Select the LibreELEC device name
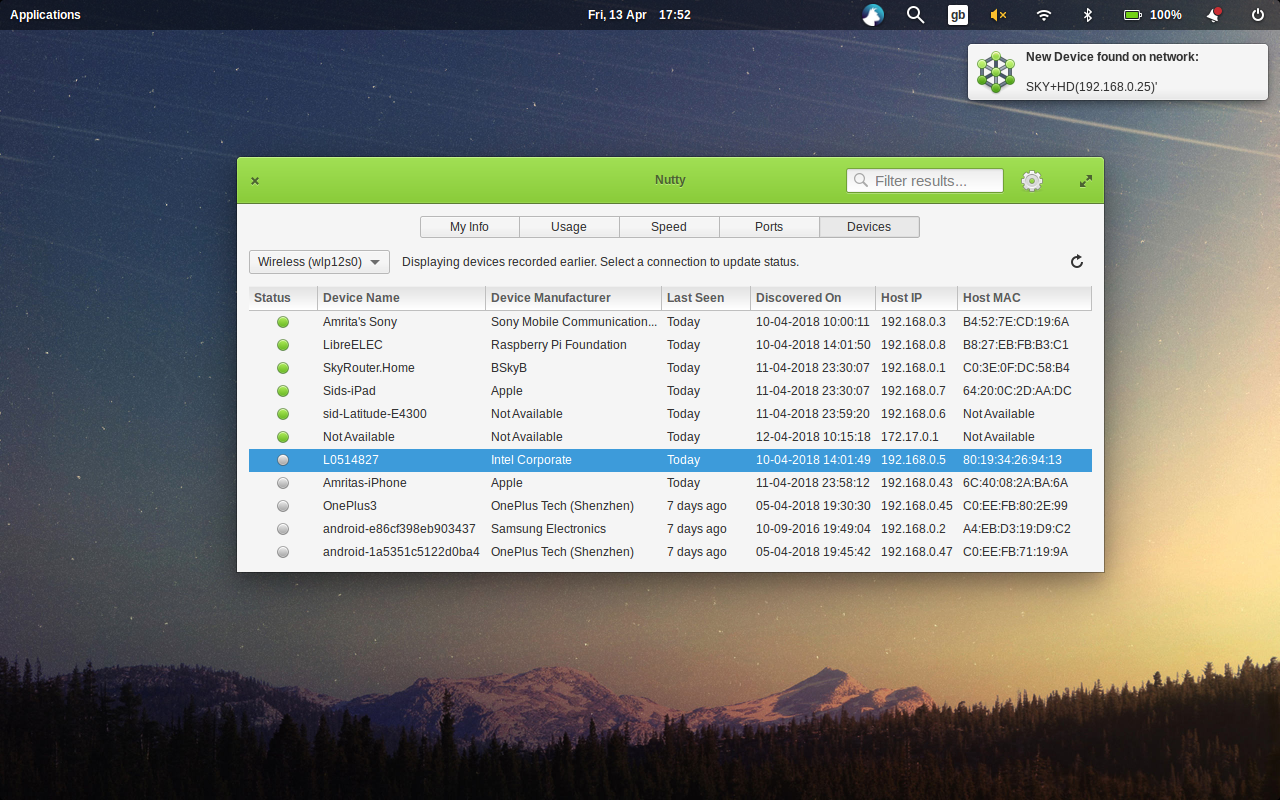This screenshot has width=1280, height=800. tap(353, 345)
